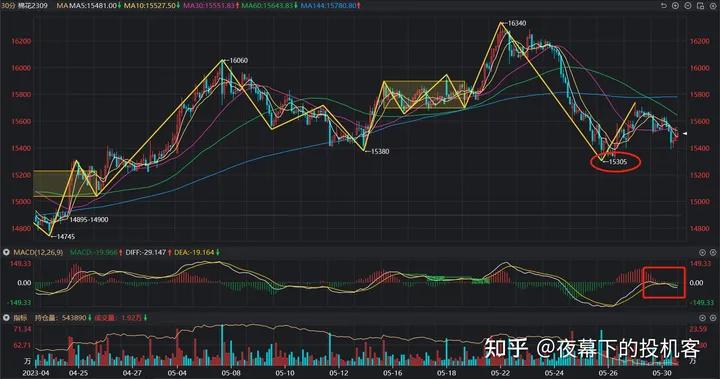Click the 05-22 date on time axis
Viewport: 720px width, 379px height.
[500, 373]
